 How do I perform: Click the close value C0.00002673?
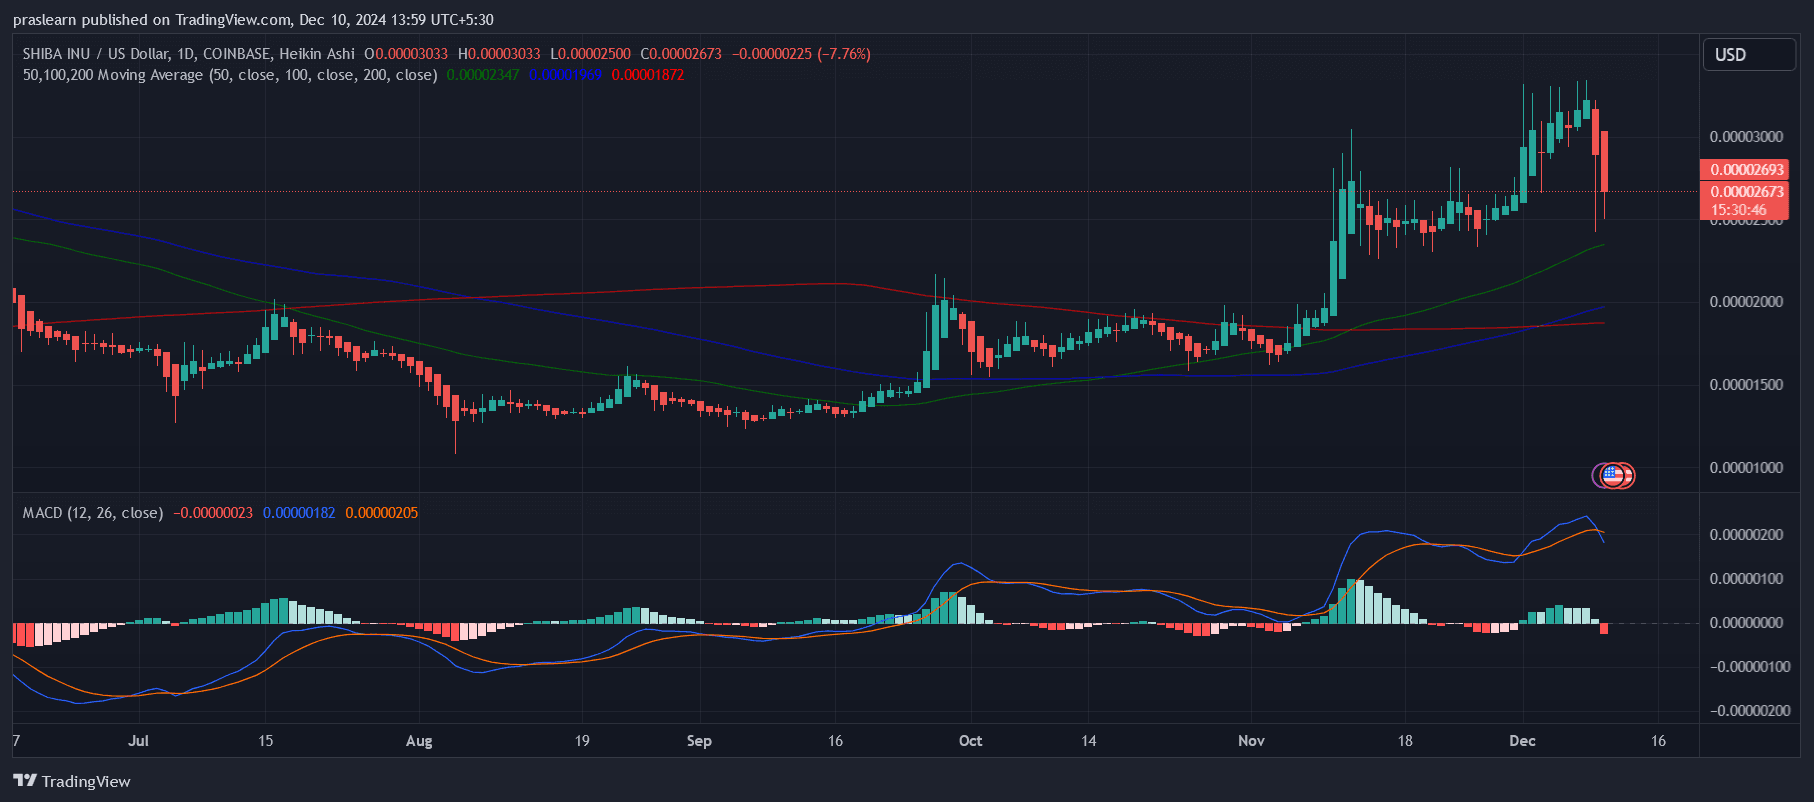tap(681, 54)
